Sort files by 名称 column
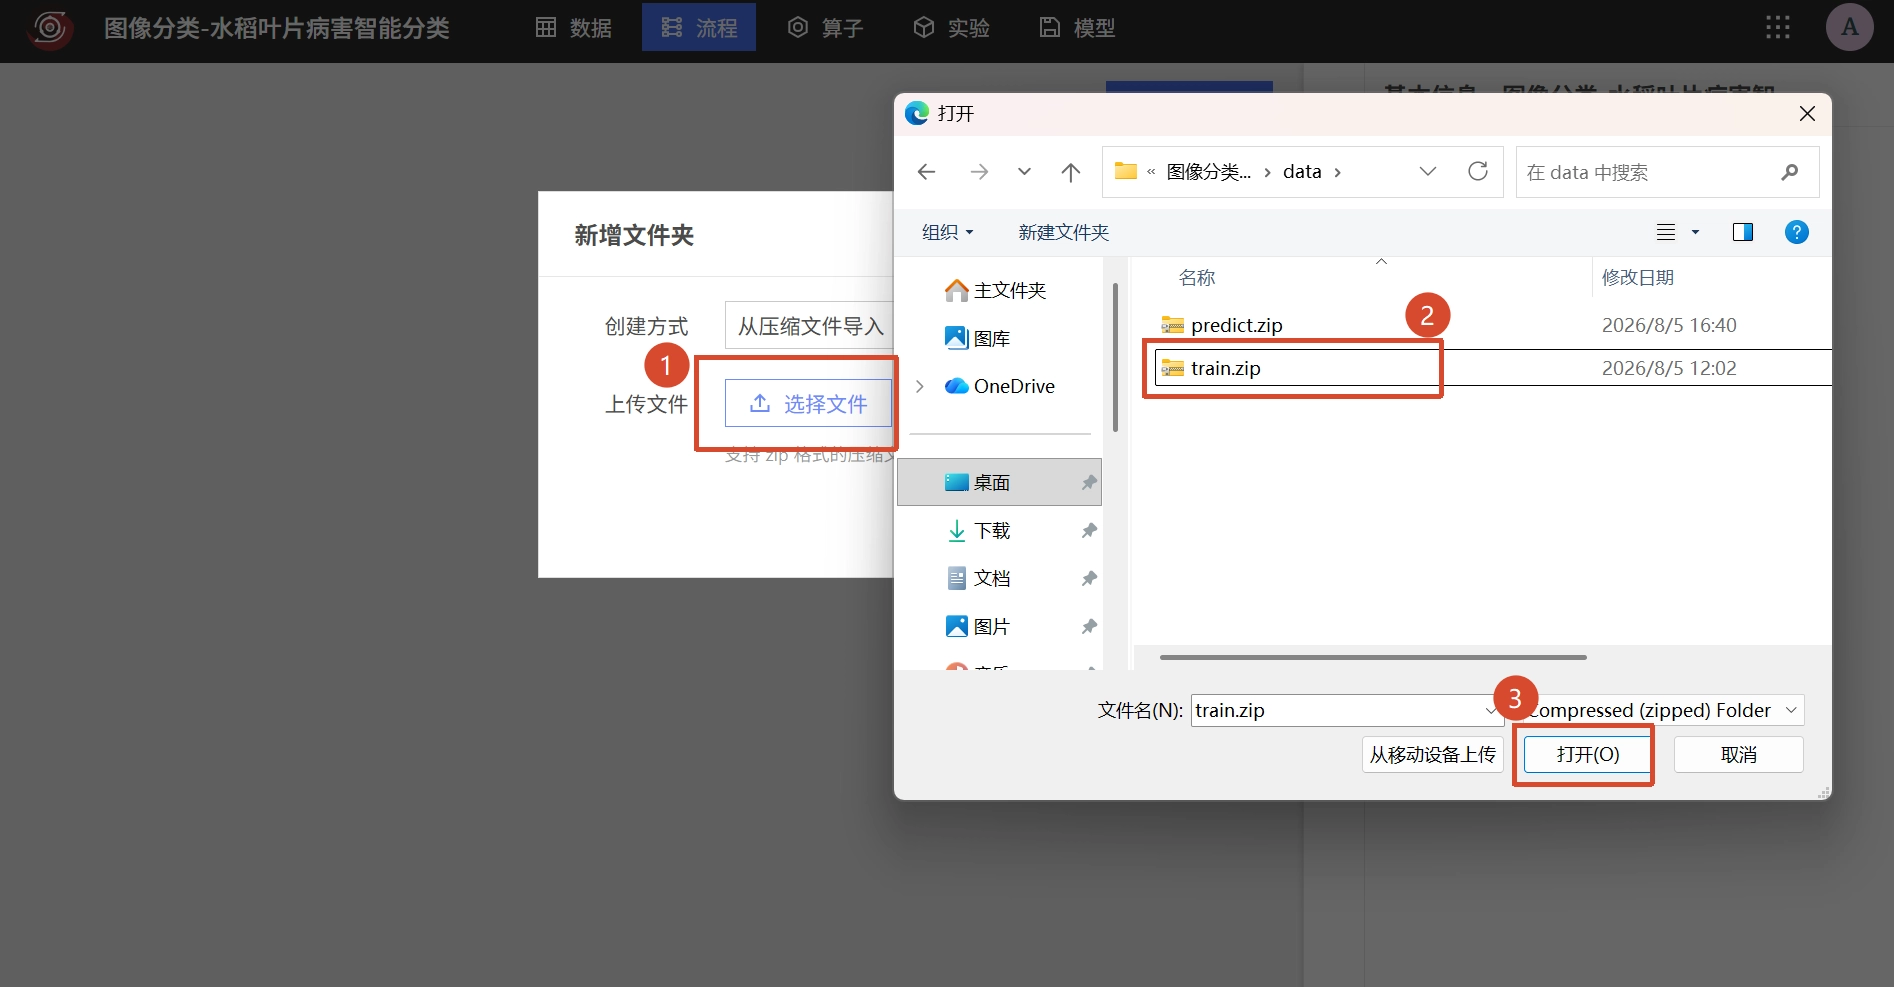1894x987 pixels. point(1197,278)
